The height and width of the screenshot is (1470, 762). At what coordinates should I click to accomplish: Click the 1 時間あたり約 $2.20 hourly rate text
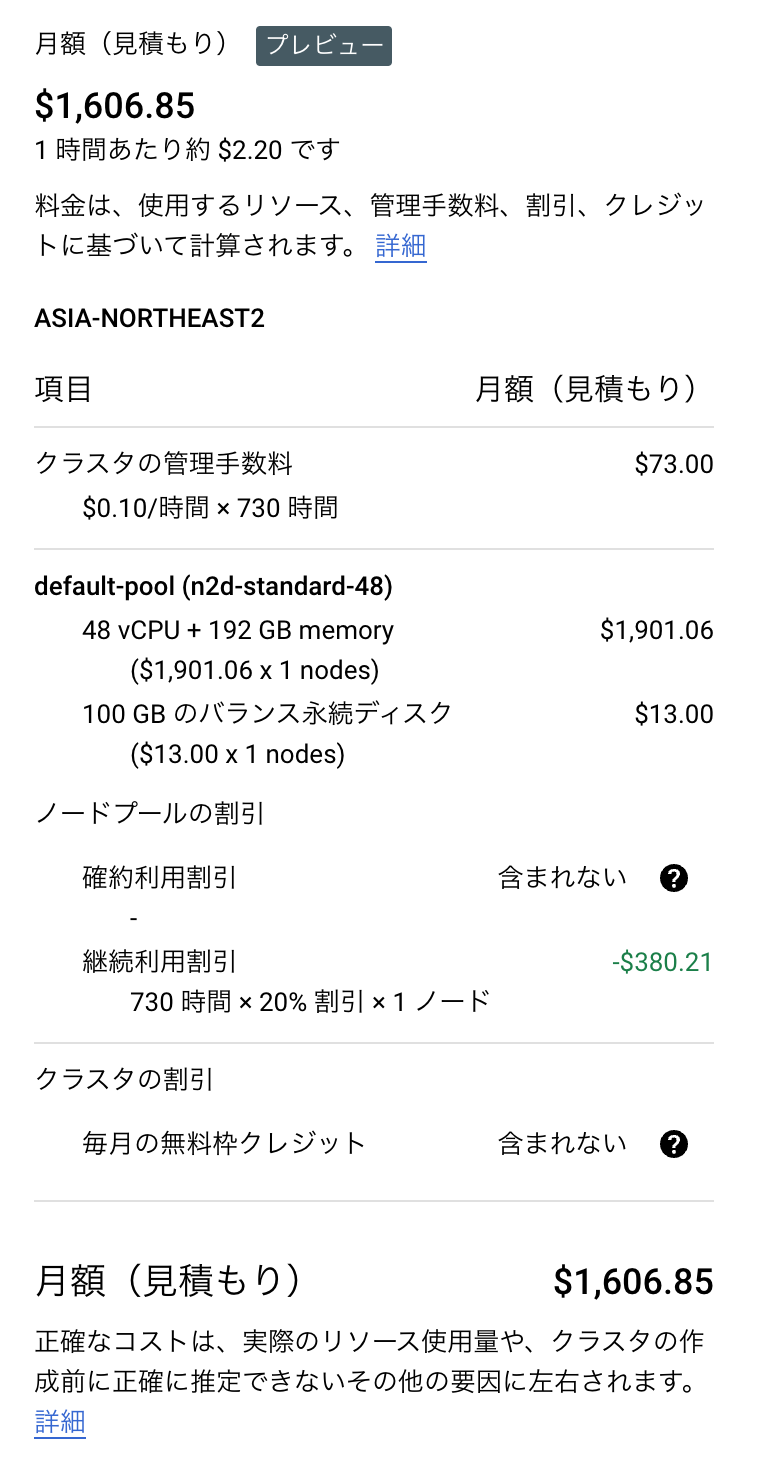(x=187, y=150)
